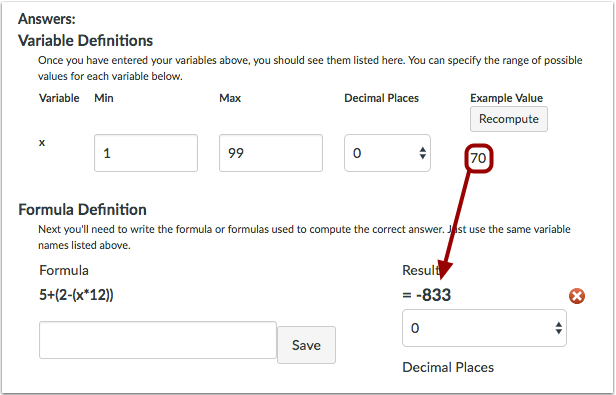Click the Variable Definitions heading
Viewport: 616px width, 395px height.
85,40
